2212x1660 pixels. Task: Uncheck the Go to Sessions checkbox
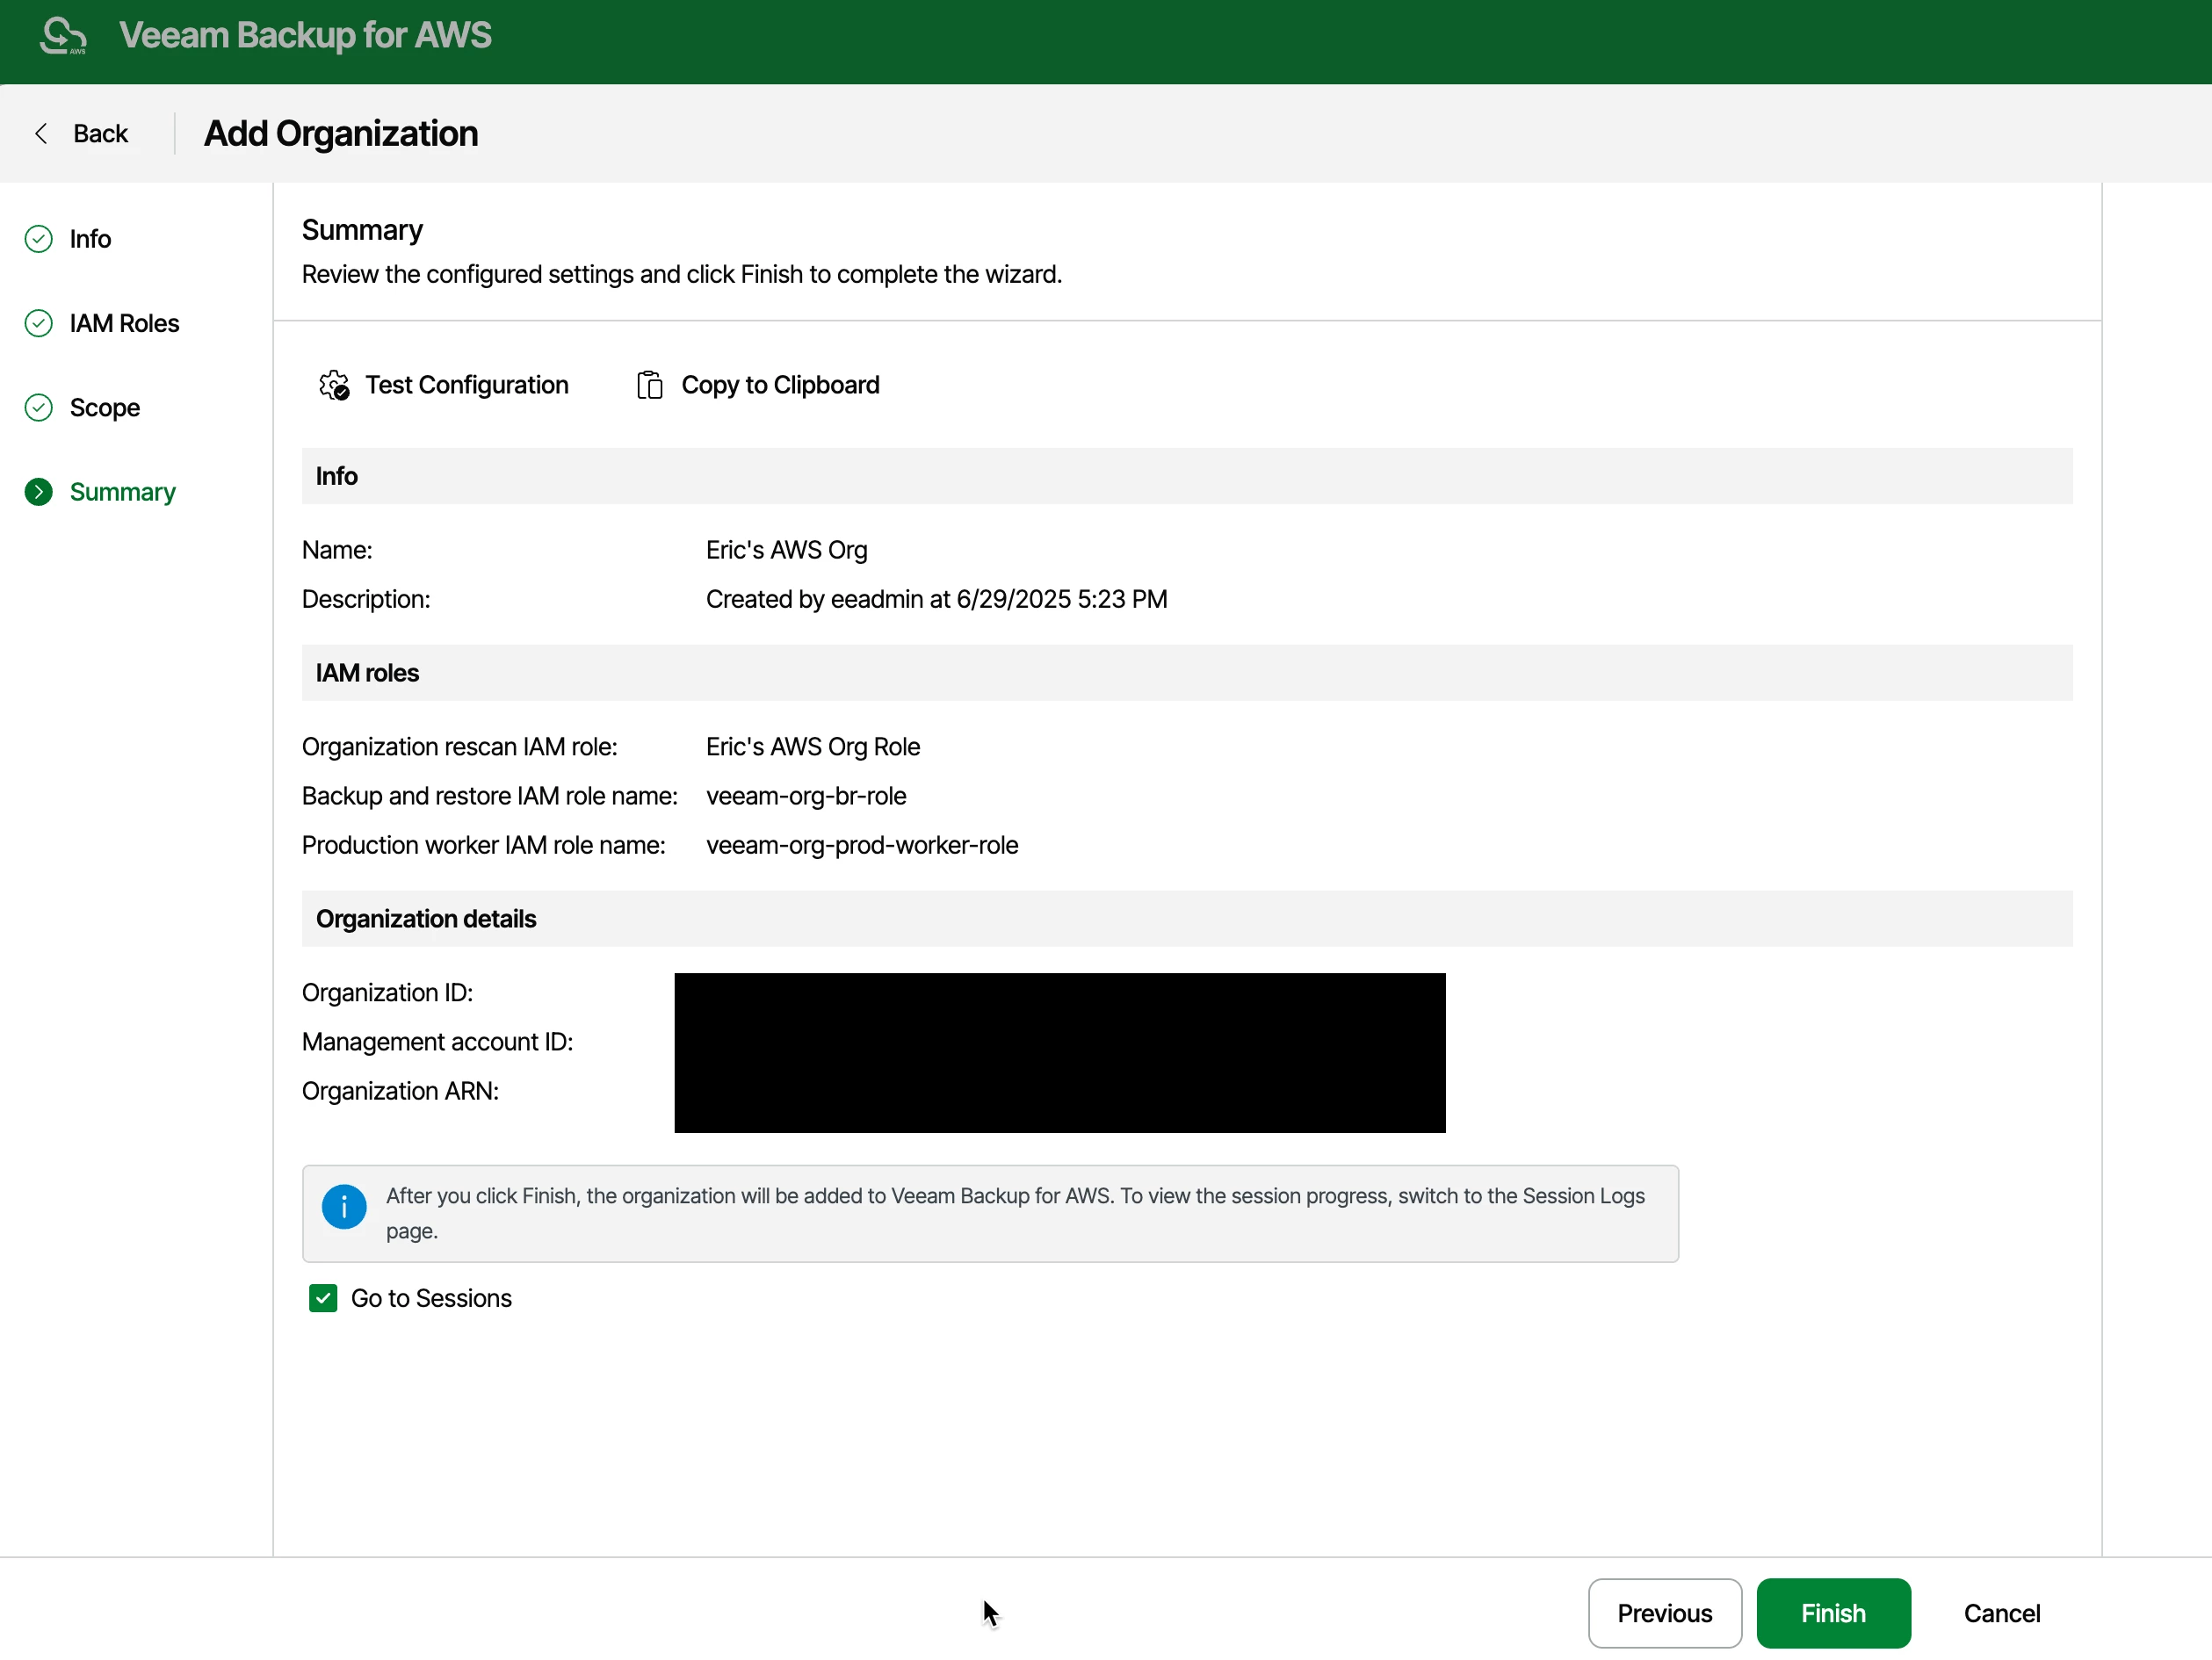323,1298
